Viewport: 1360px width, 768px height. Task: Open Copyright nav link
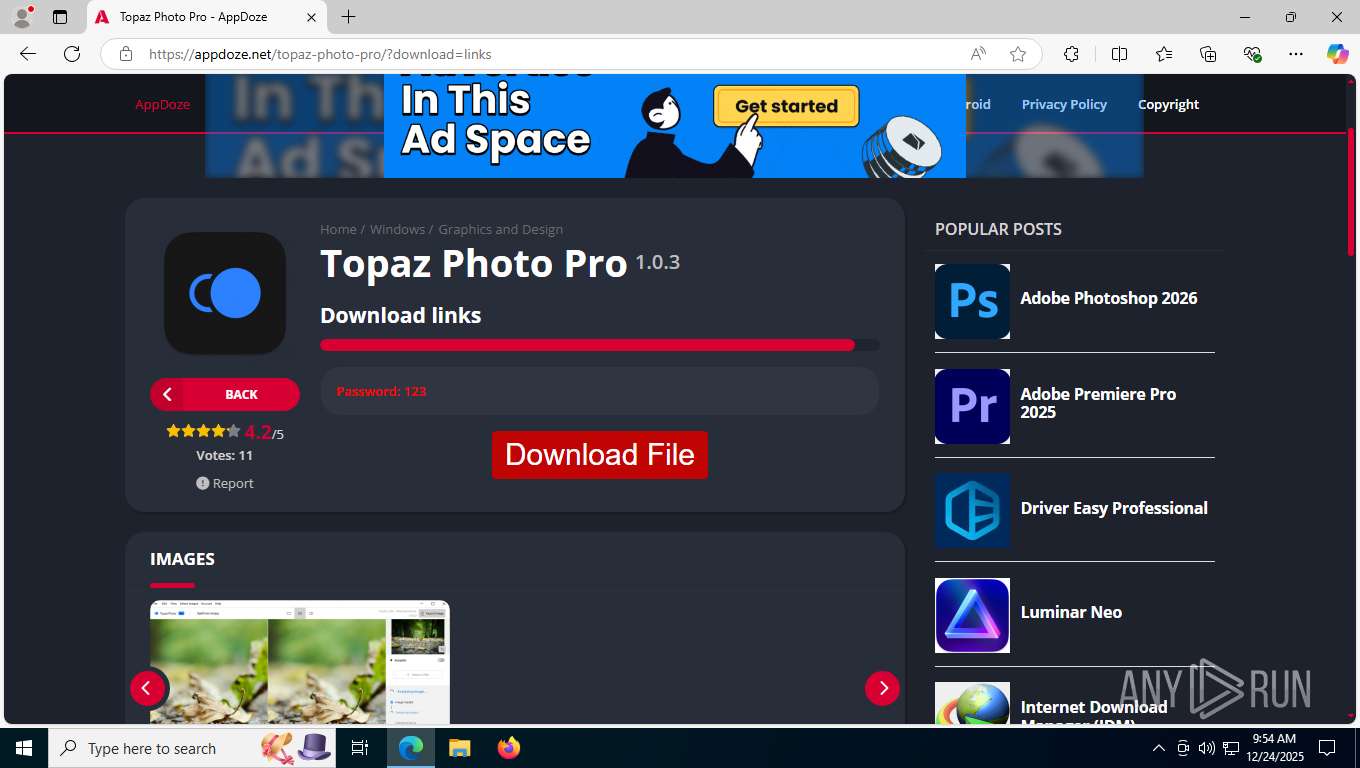coord(1168,104)
